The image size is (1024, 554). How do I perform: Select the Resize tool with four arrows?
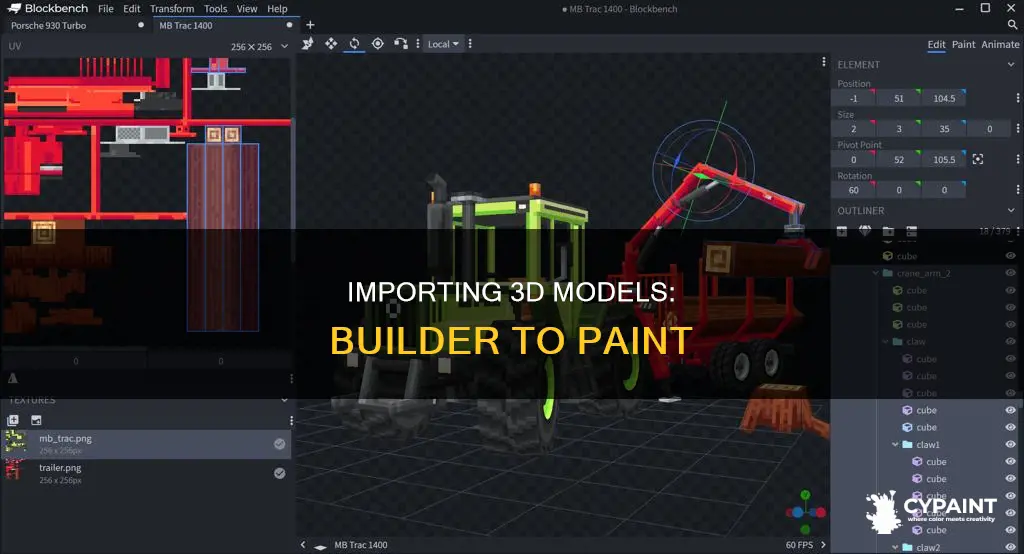point(331,44)
